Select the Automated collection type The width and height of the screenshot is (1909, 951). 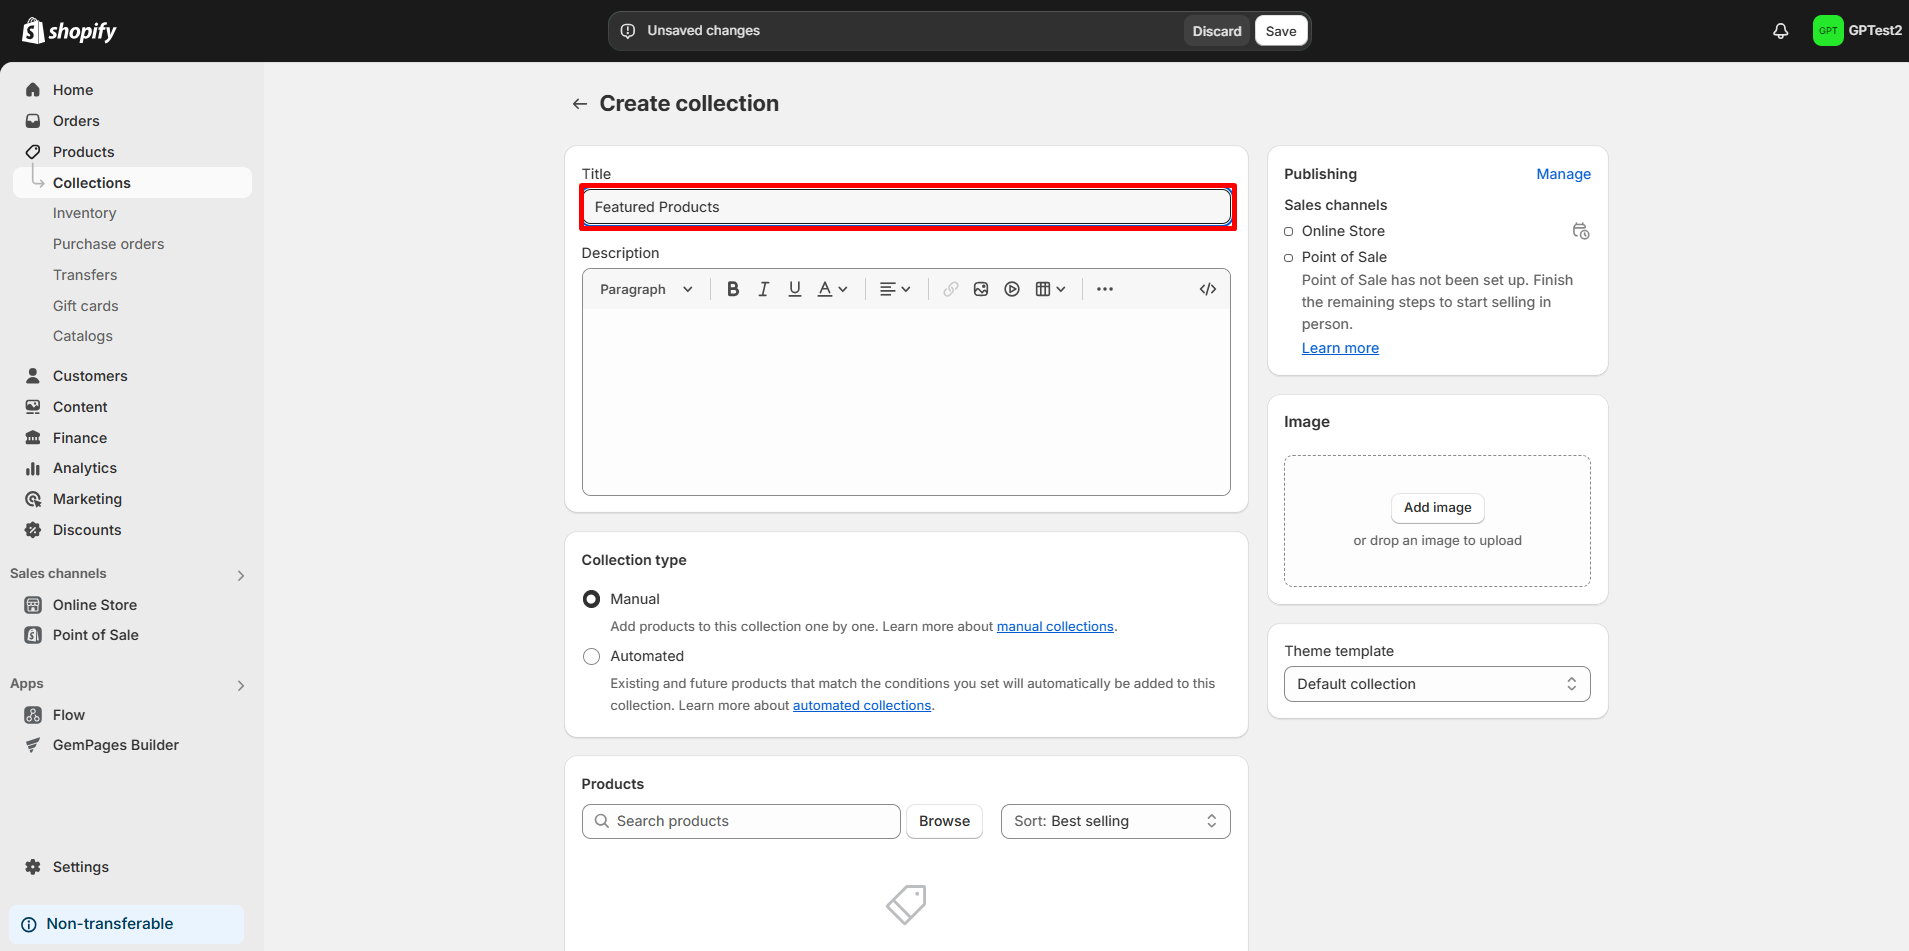(591, 656)
